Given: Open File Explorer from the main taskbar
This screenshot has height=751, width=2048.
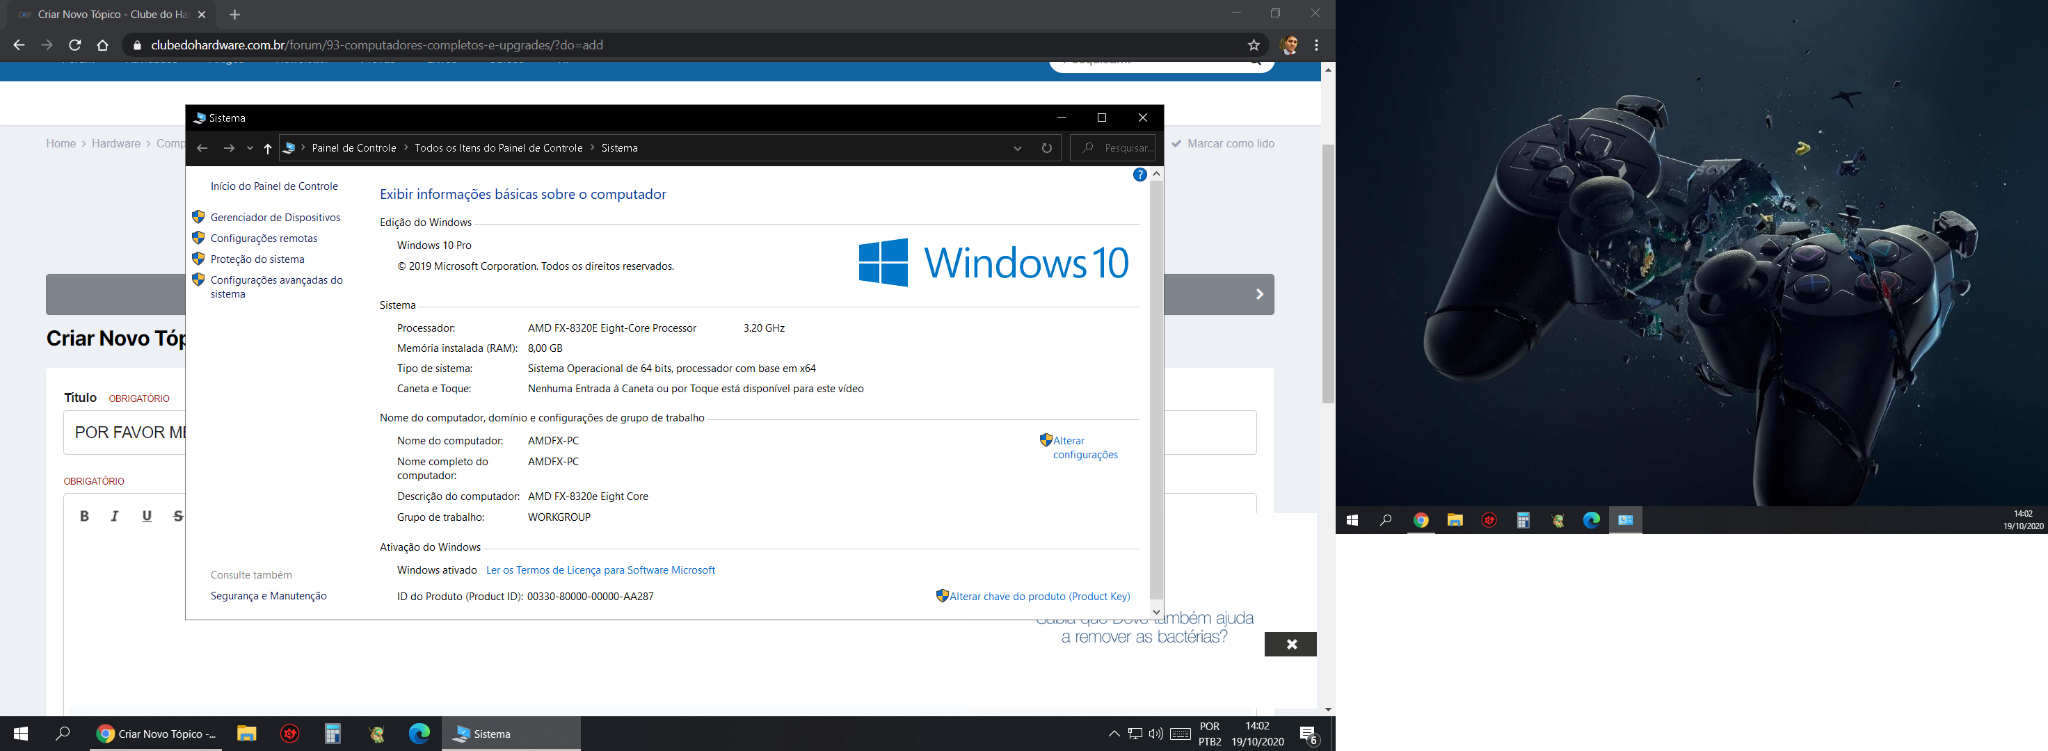Looking at the screenshot, I should coord(247,733).
